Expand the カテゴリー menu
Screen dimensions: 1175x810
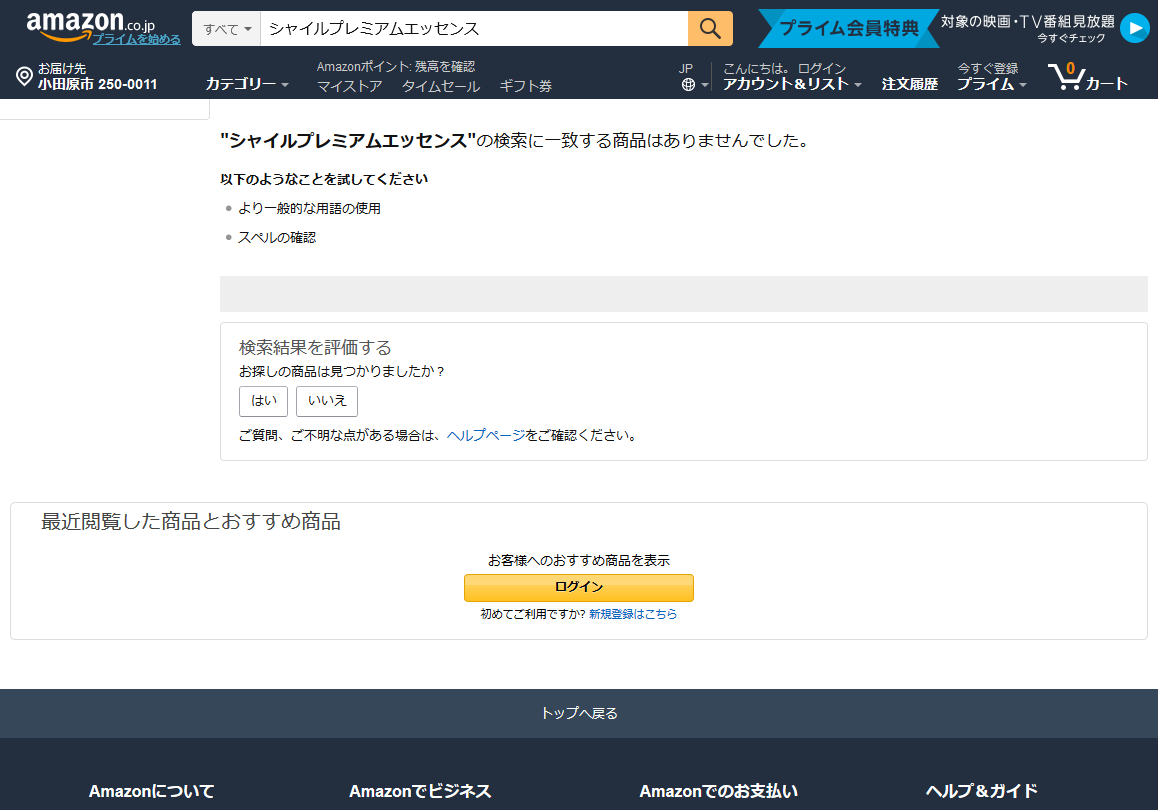[x=247, y=84]
